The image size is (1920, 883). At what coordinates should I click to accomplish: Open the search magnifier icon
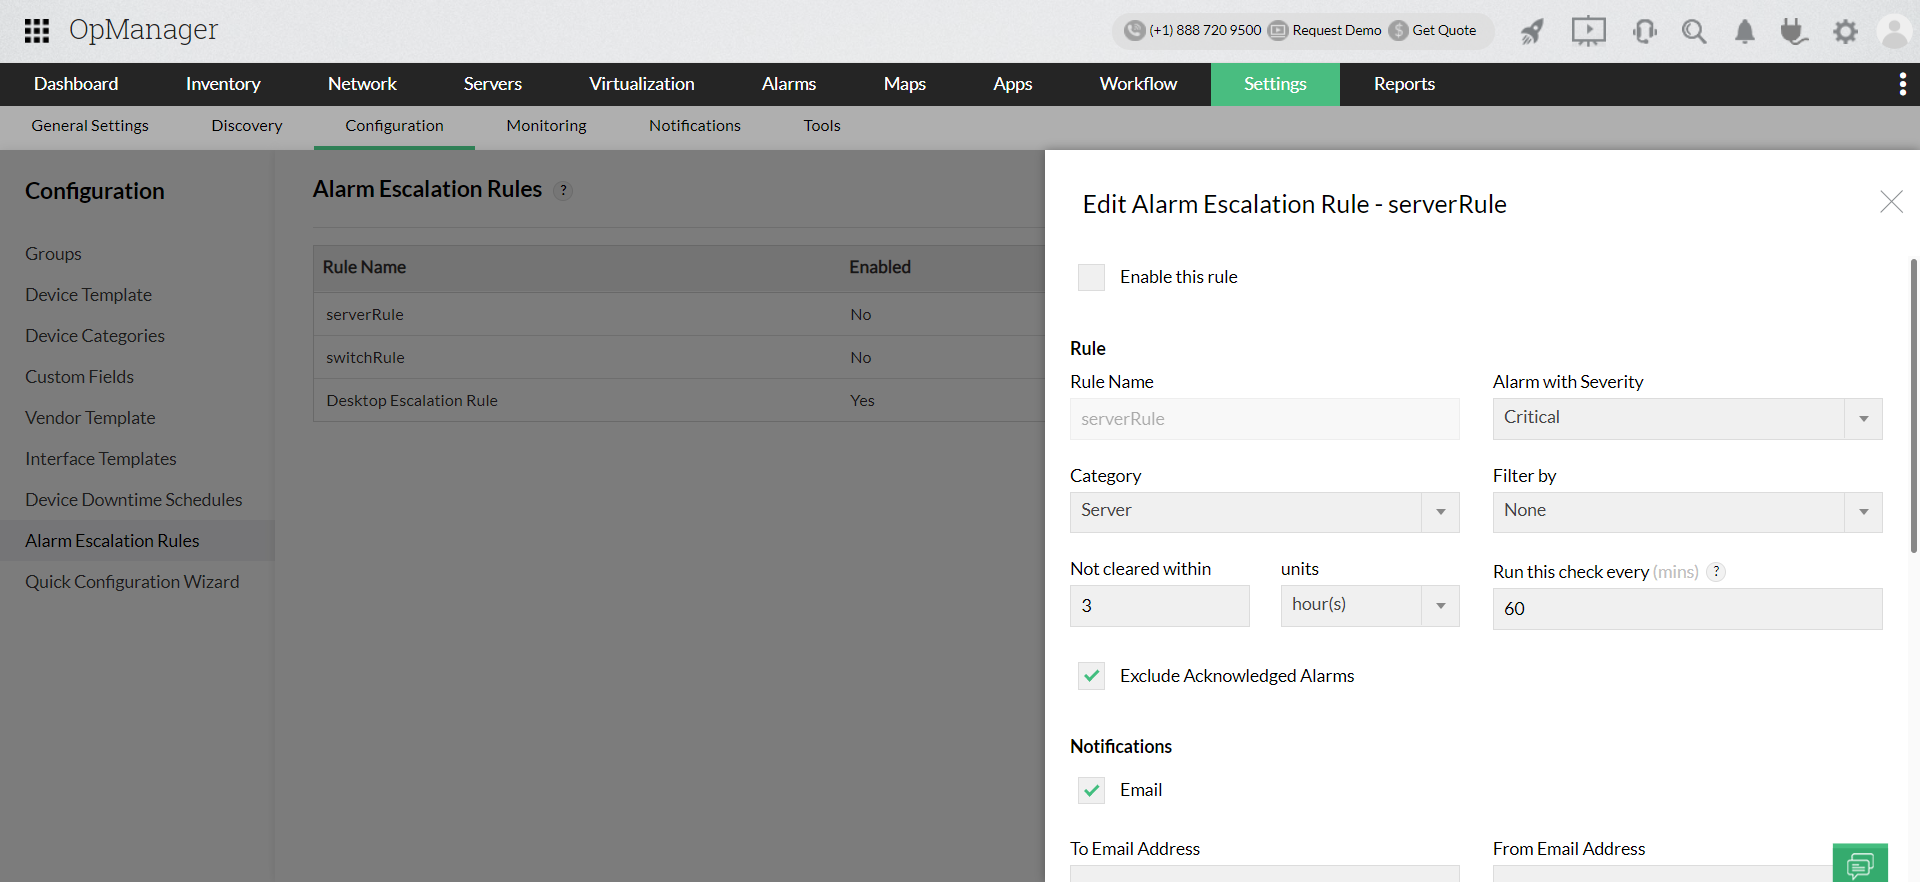[1694, 32]
